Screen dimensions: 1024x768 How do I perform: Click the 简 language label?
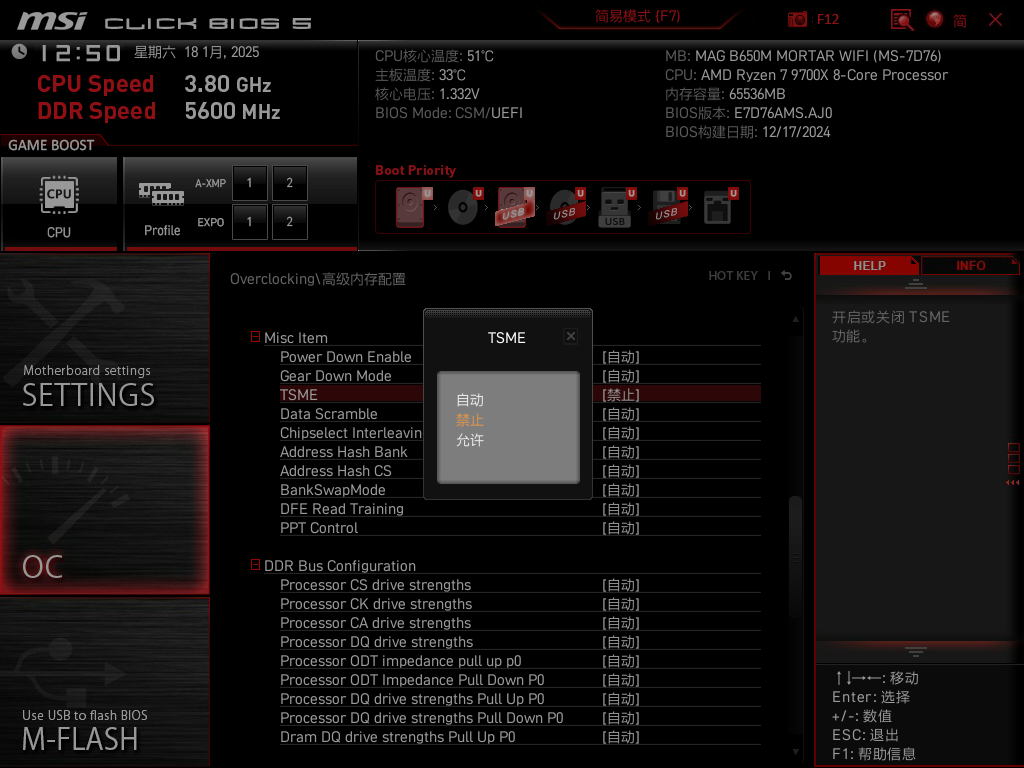(960, 20)
